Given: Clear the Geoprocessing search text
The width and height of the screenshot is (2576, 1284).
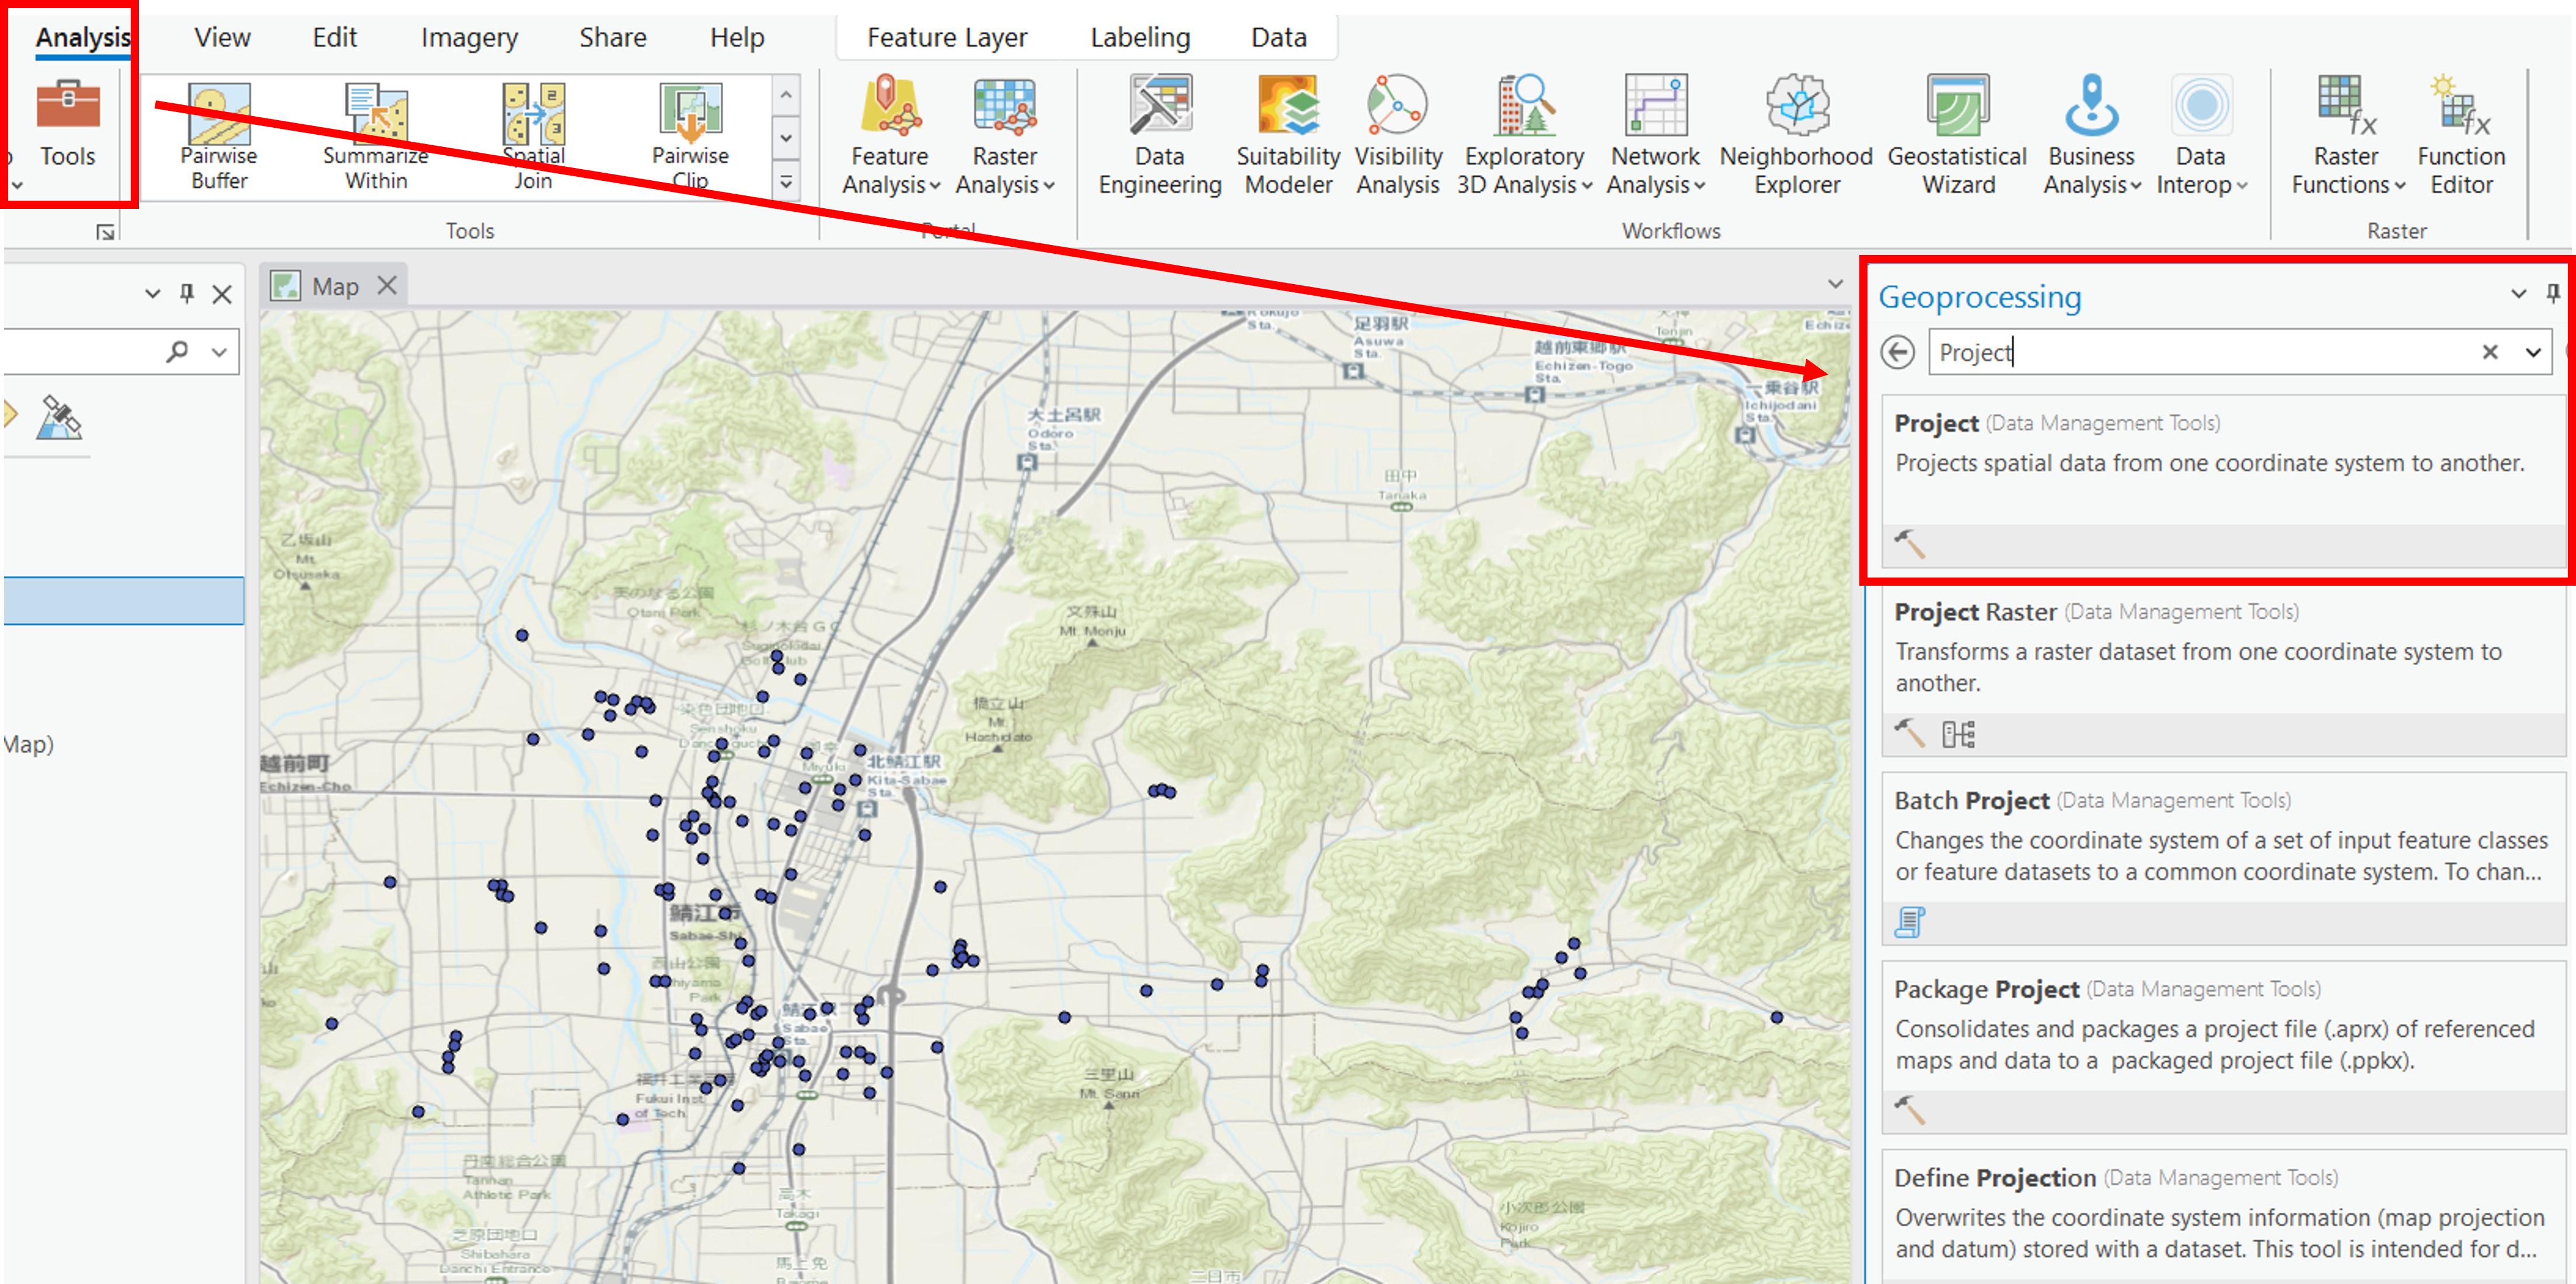Looking at the screenshot, I should point(2490,352).
